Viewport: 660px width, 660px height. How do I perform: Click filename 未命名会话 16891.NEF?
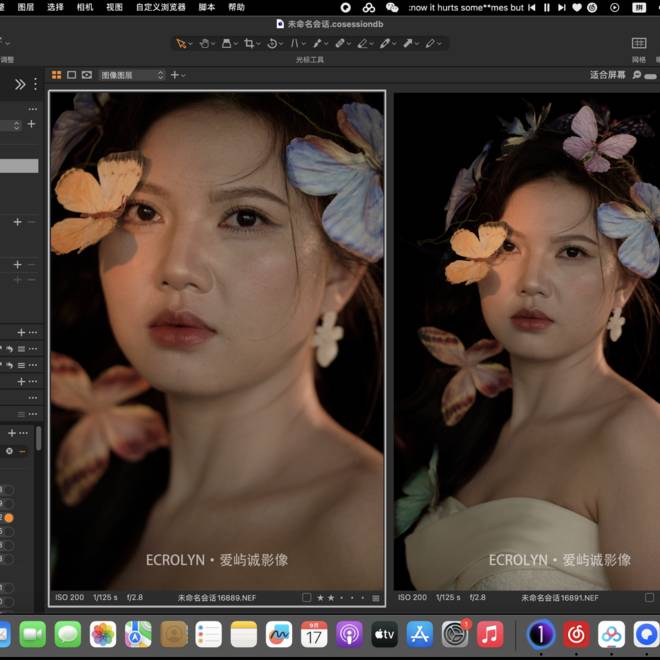(x=559, y=598)
